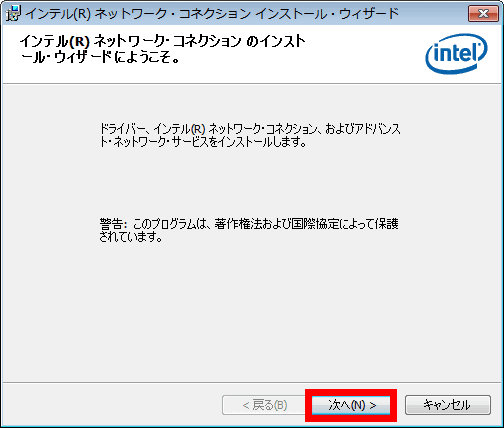
Task: Click the description line starting with ドライバー
Action: [250, 129]
